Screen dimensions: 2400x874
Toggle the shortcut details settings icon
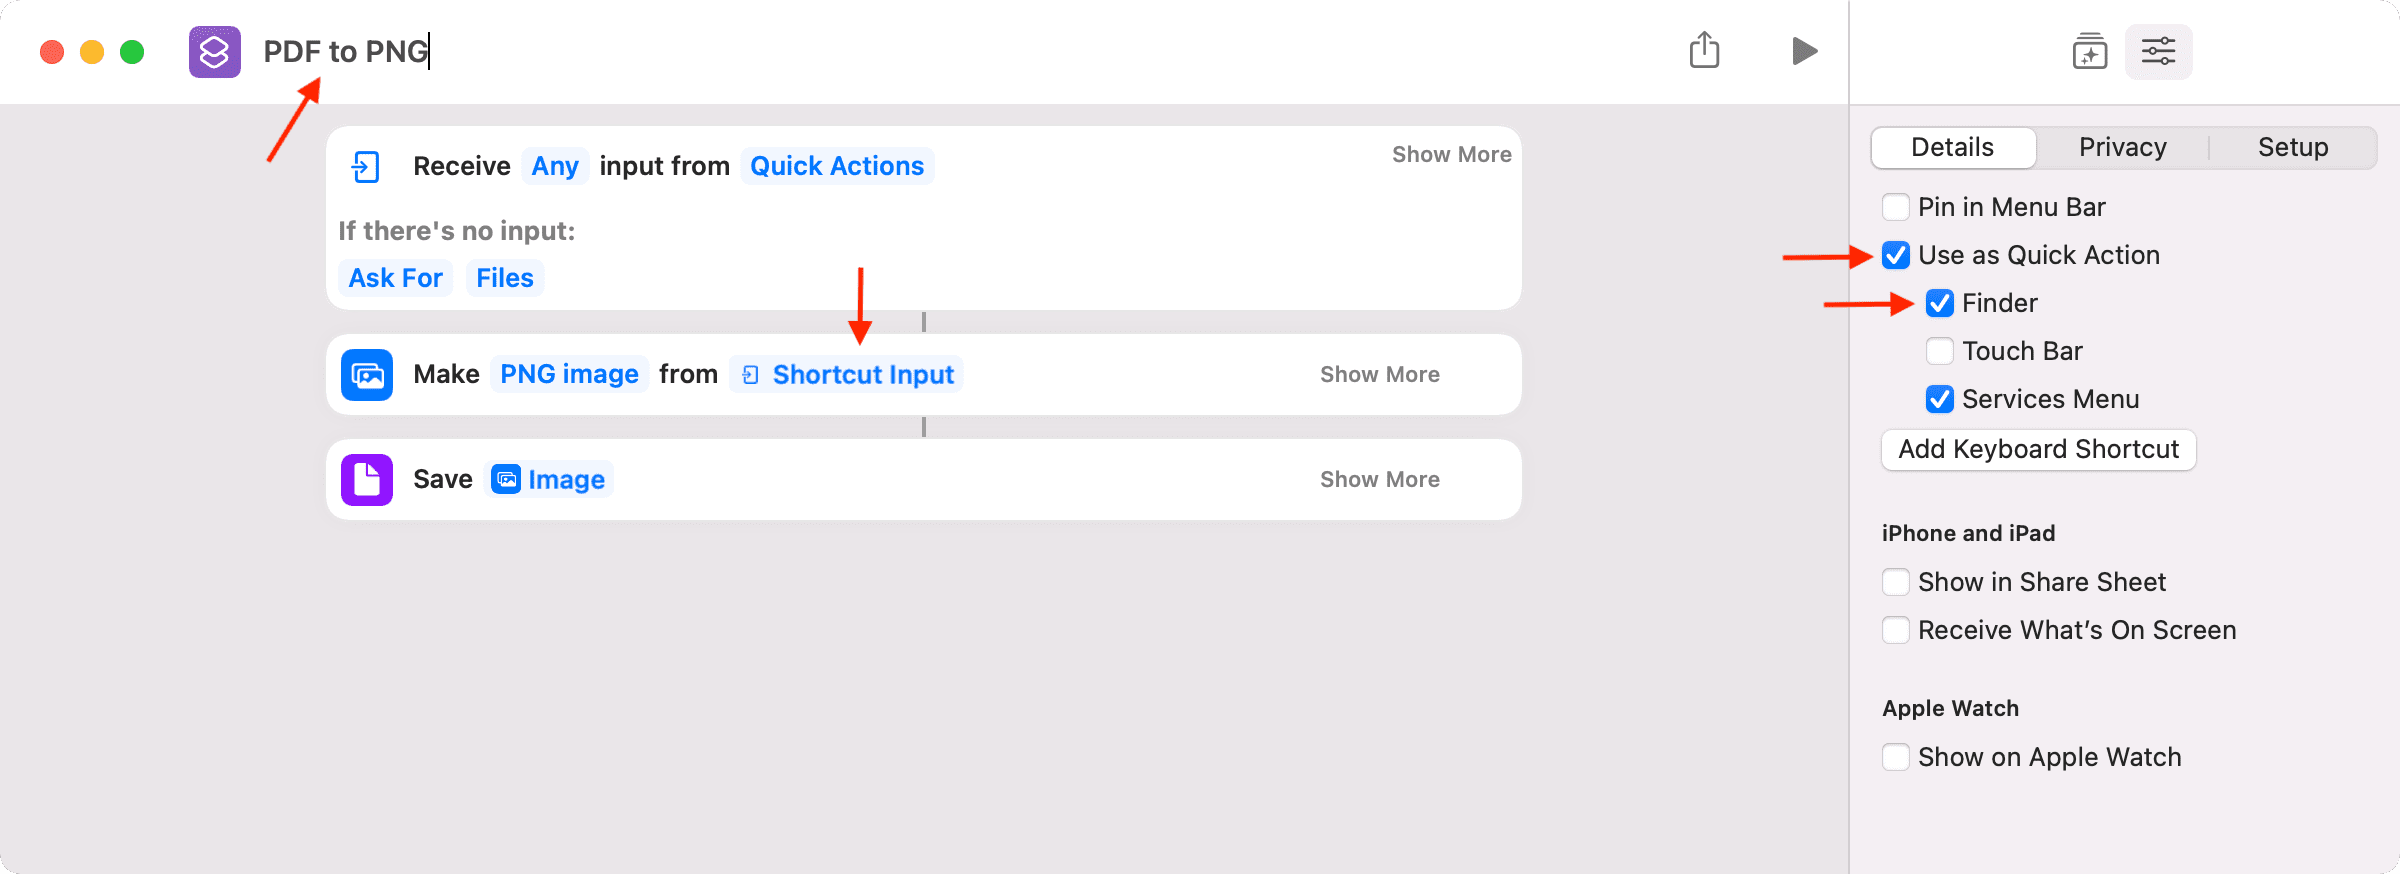click(2158, 51)
